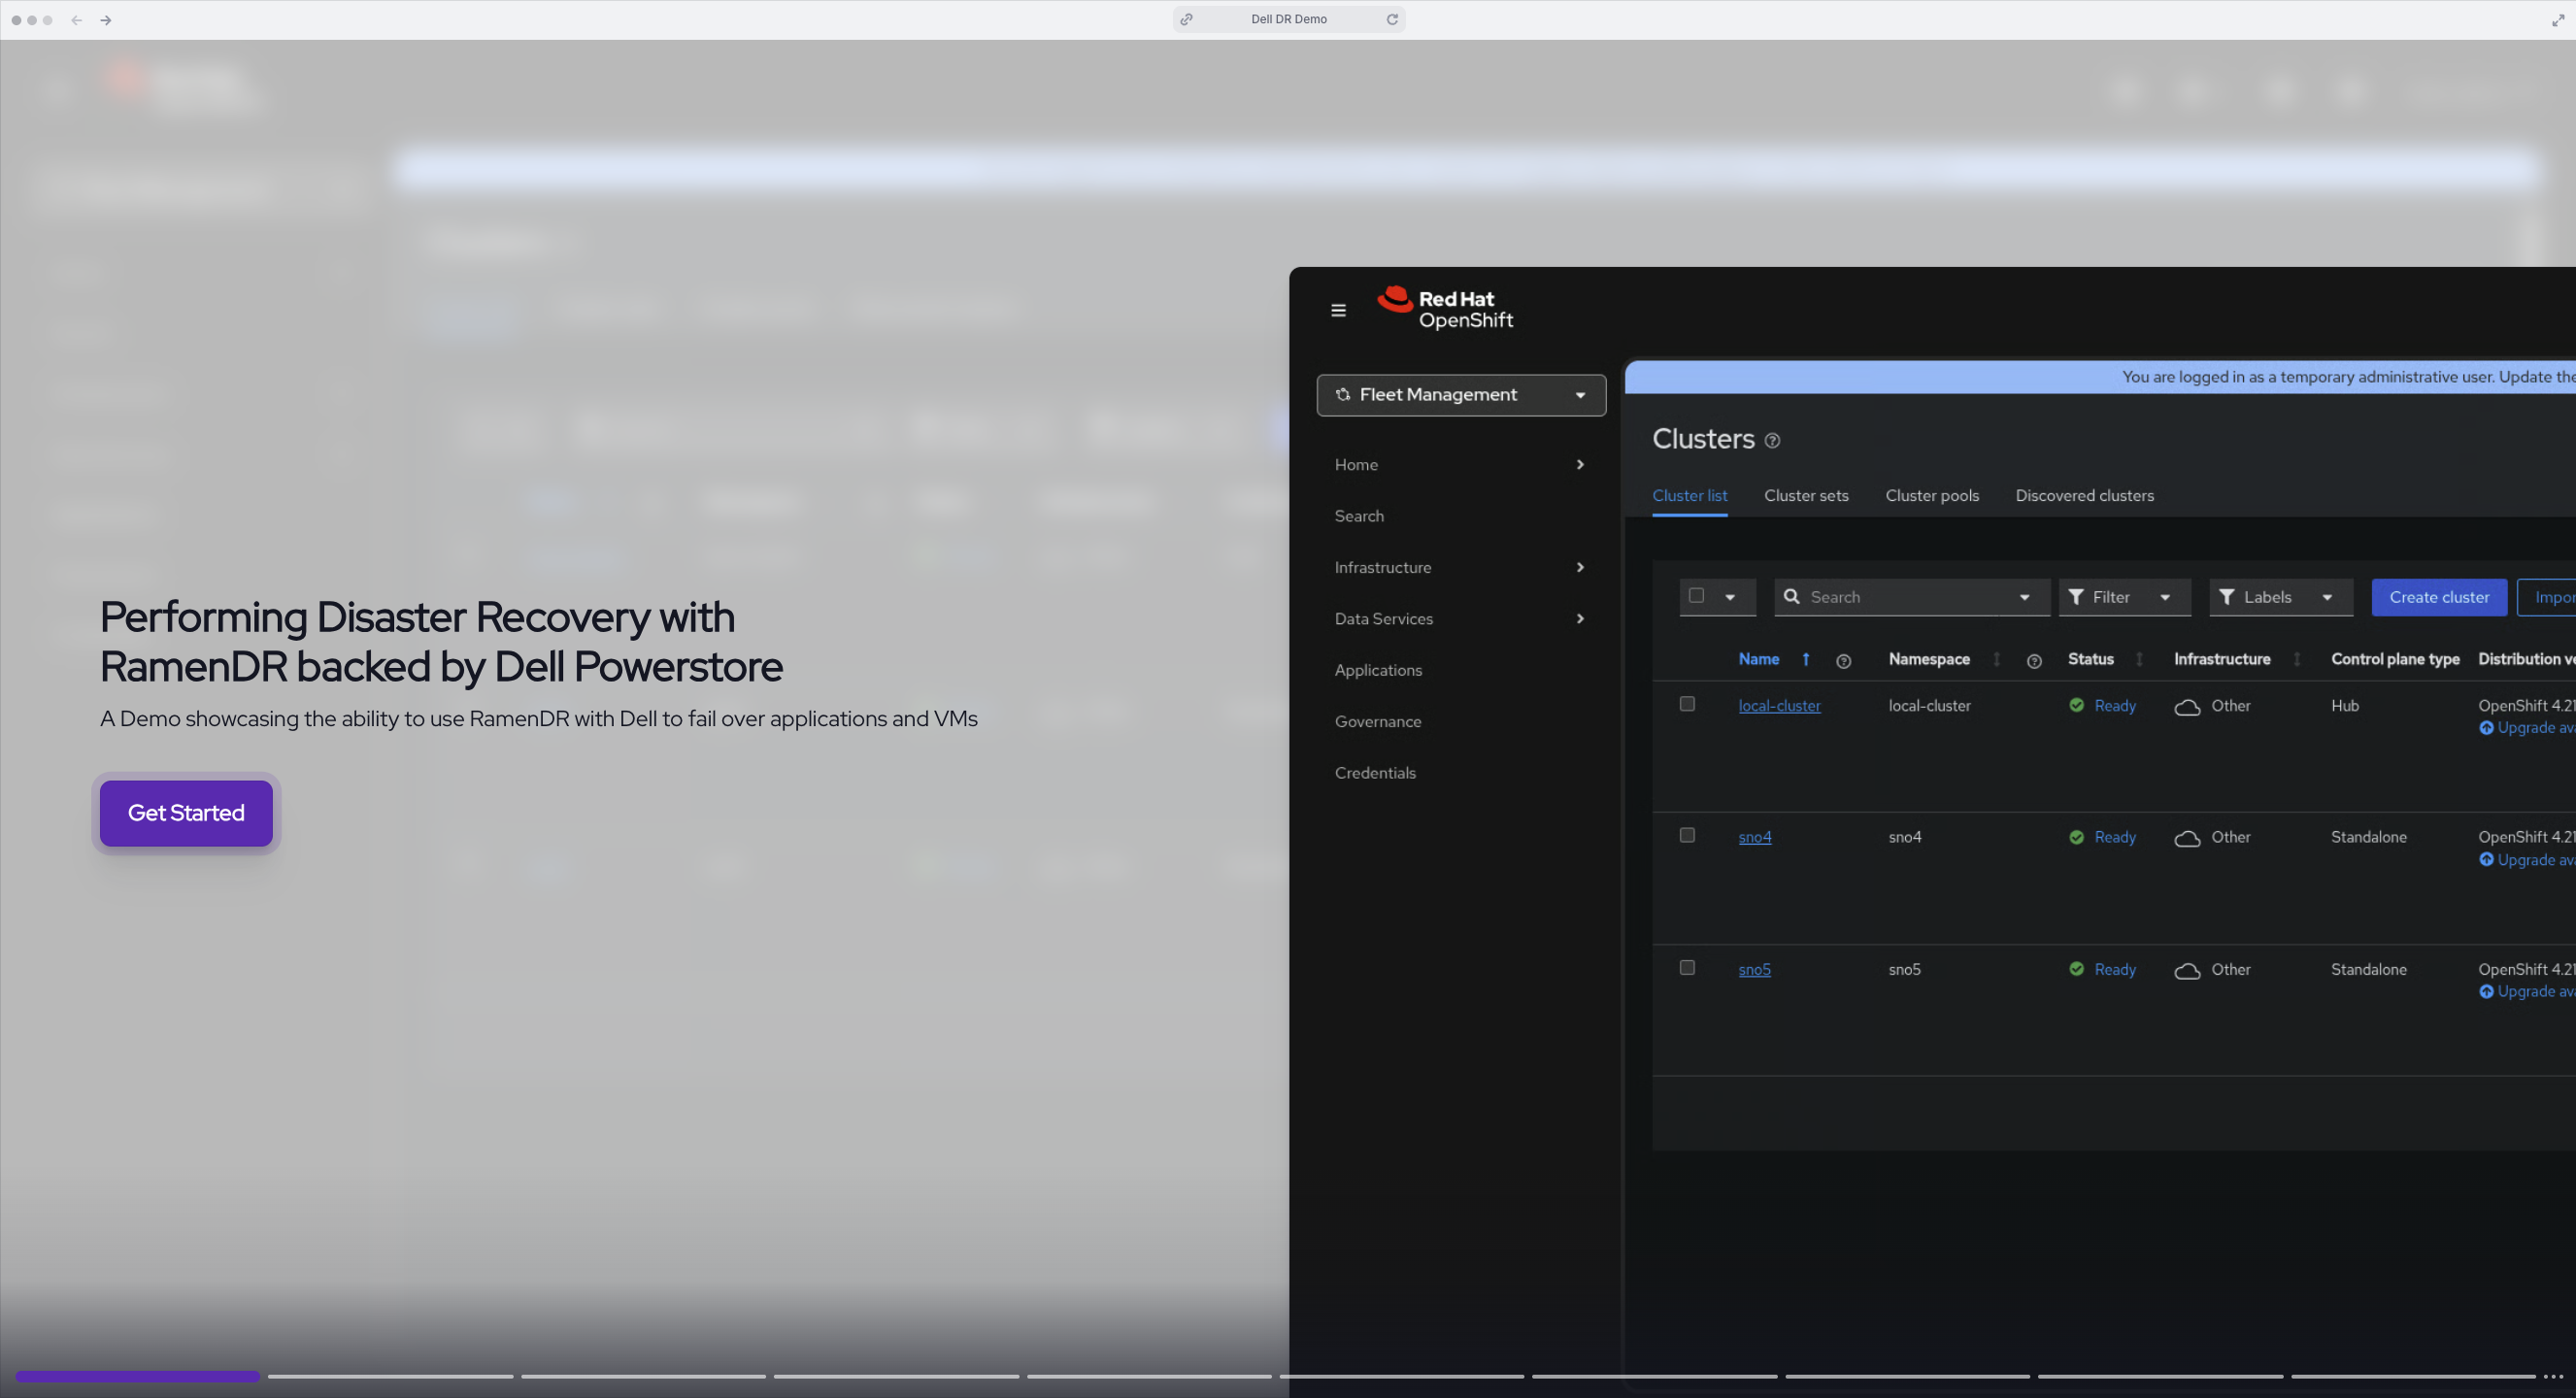Open the Fleet Management perspective dropdown

(1461, 395)
